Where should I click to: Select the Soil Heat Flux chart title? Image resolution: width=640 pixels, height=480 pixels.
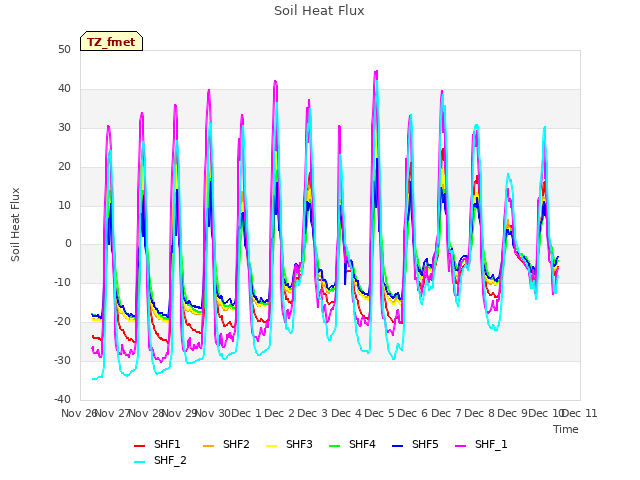(319, 11)
